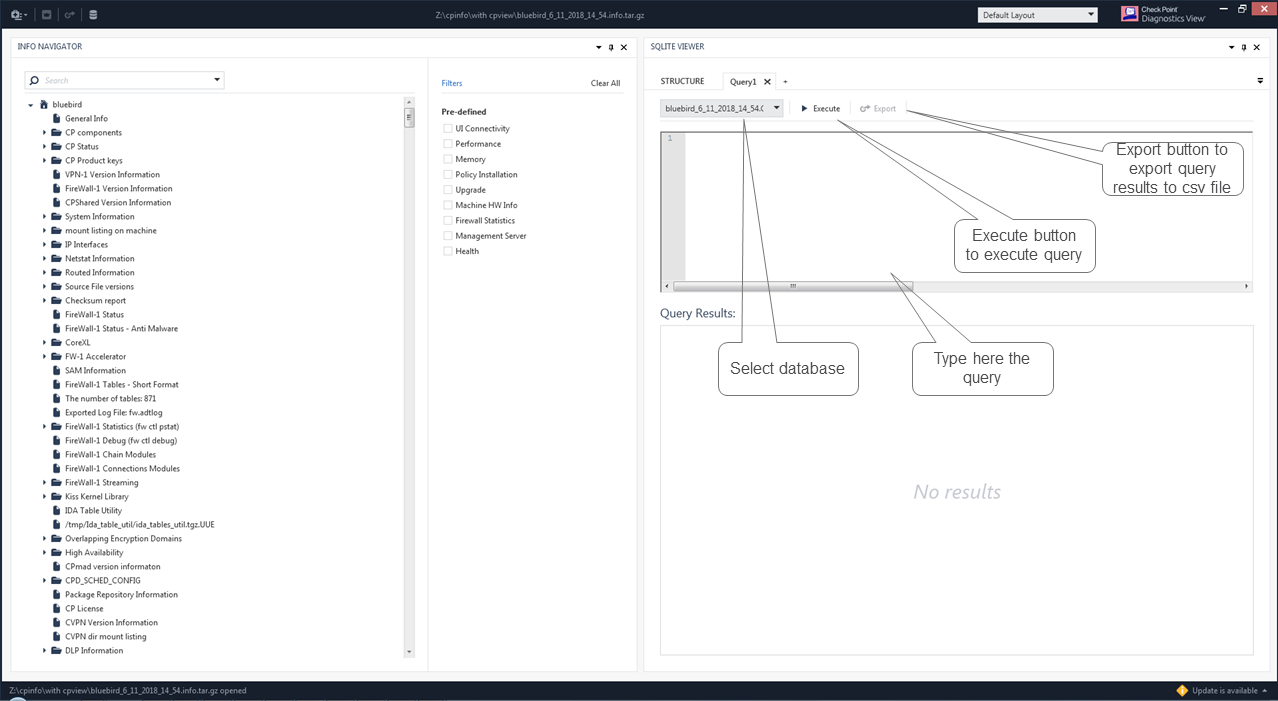Open the search box dropdown arrow
Screen dimensions: 1278x701
[217, 80]
